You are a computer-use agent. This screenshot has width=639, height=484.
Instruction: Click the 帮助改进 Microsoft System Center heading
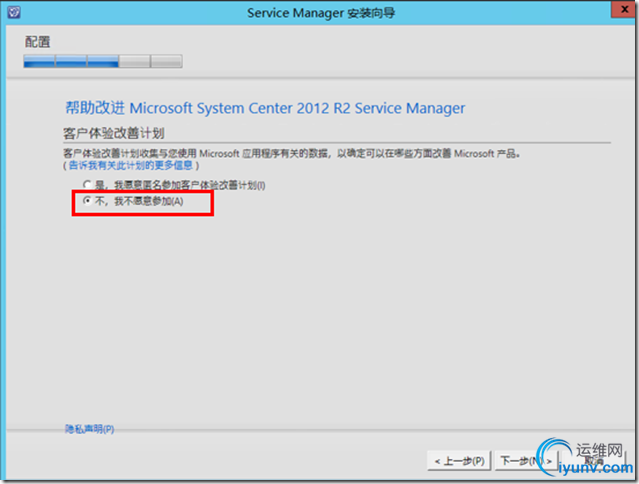pyautogui.click(x=264, y=108)
